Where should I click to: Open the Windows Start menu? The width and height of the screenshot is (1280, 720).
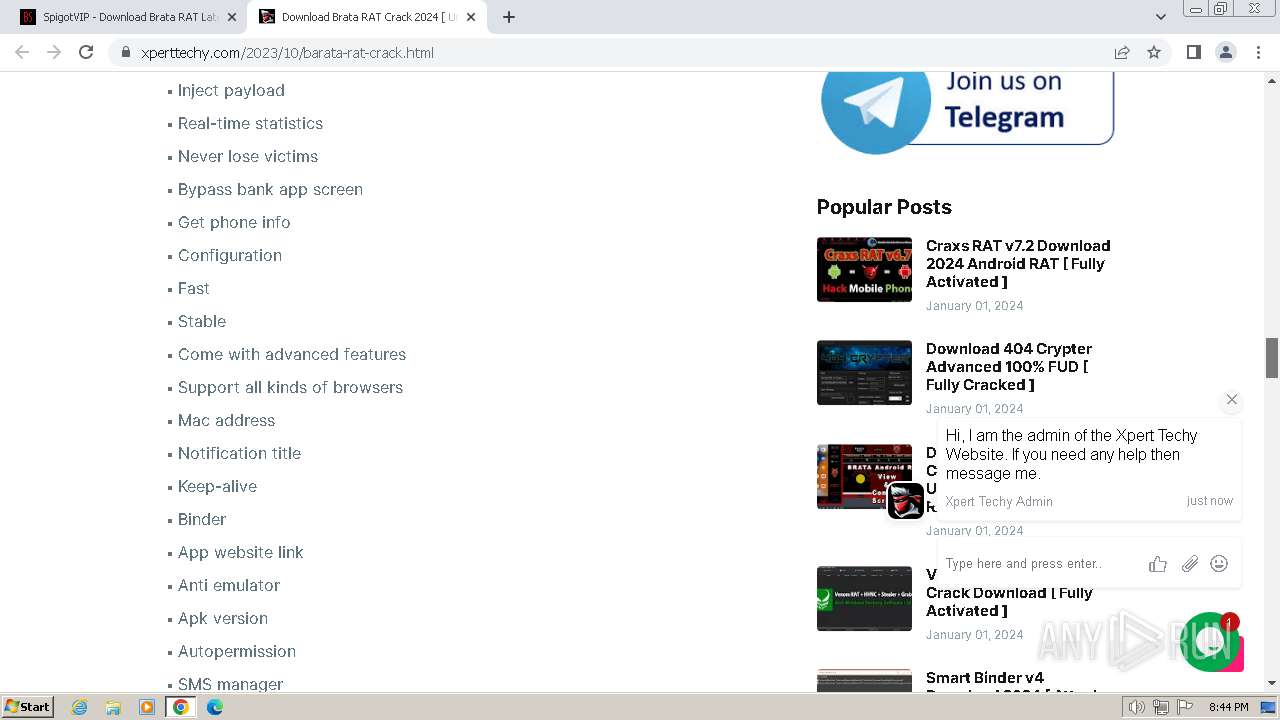(28, 706)
